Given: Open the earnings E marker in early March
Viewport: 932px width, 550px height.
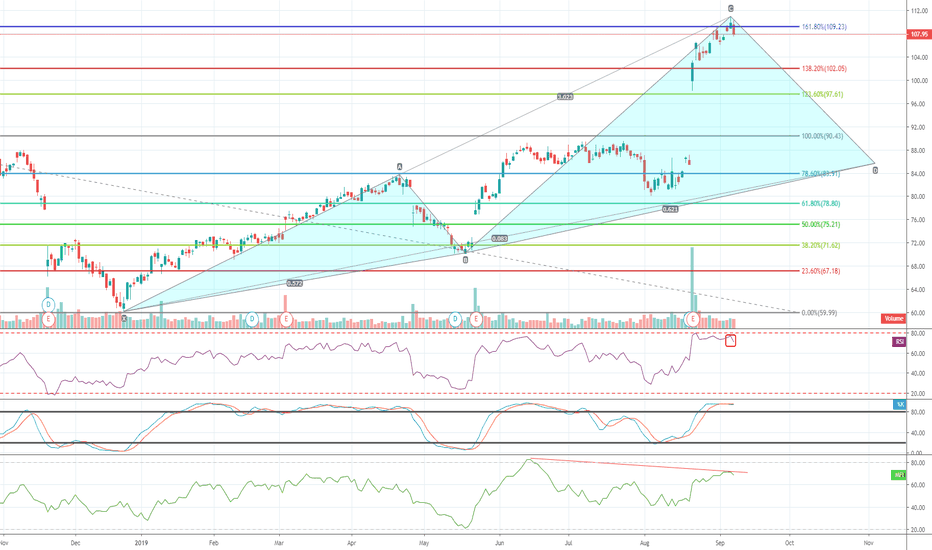Looking at the screenshot, I should [286, 319].
